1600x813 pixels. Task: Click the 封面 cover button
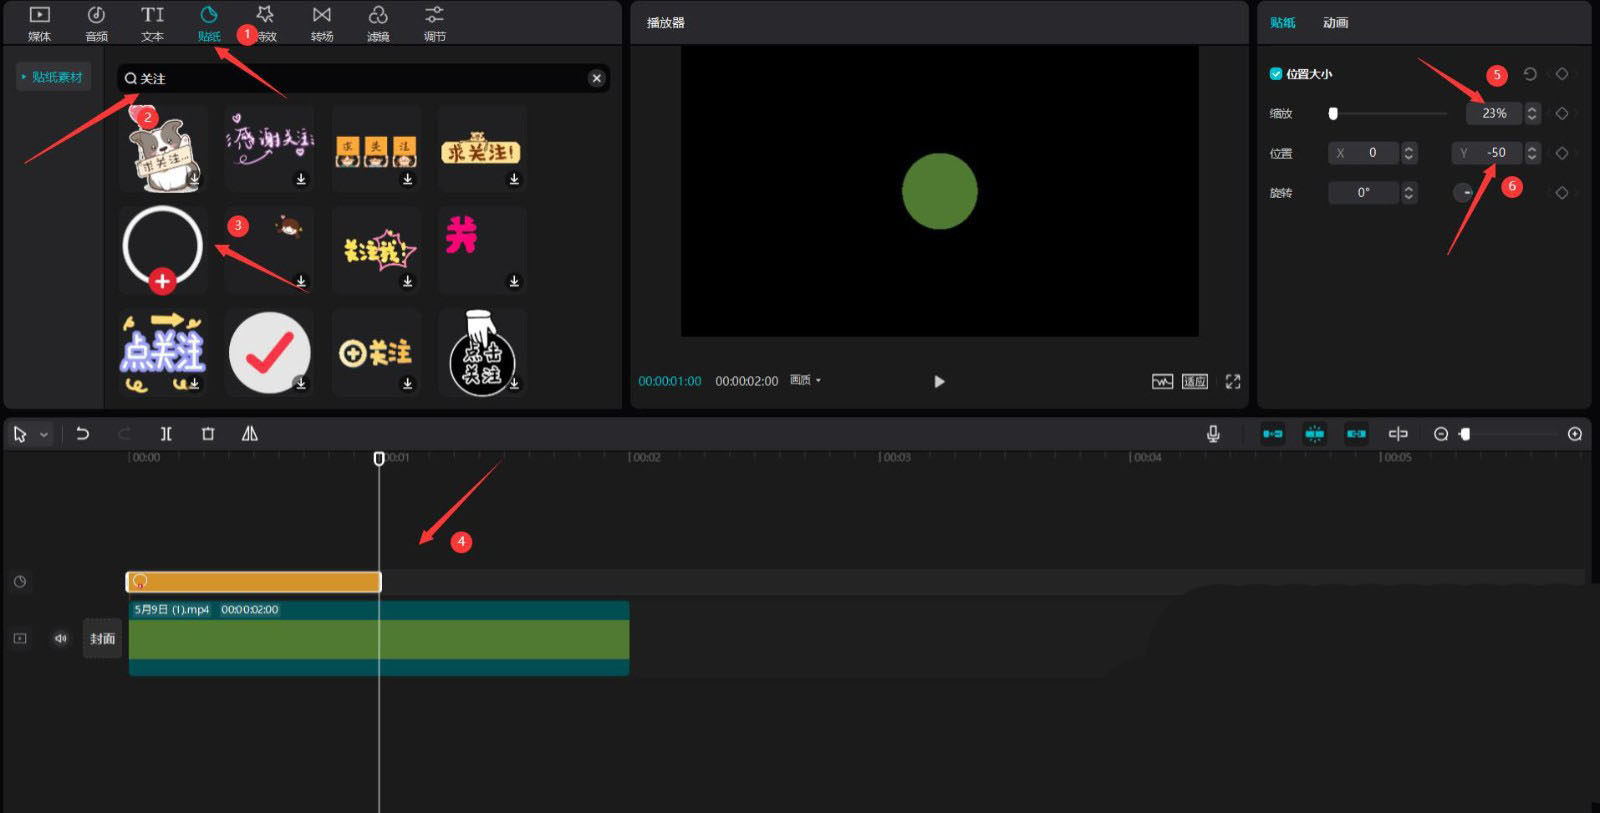pyautogui.click(x=102, y=638)
